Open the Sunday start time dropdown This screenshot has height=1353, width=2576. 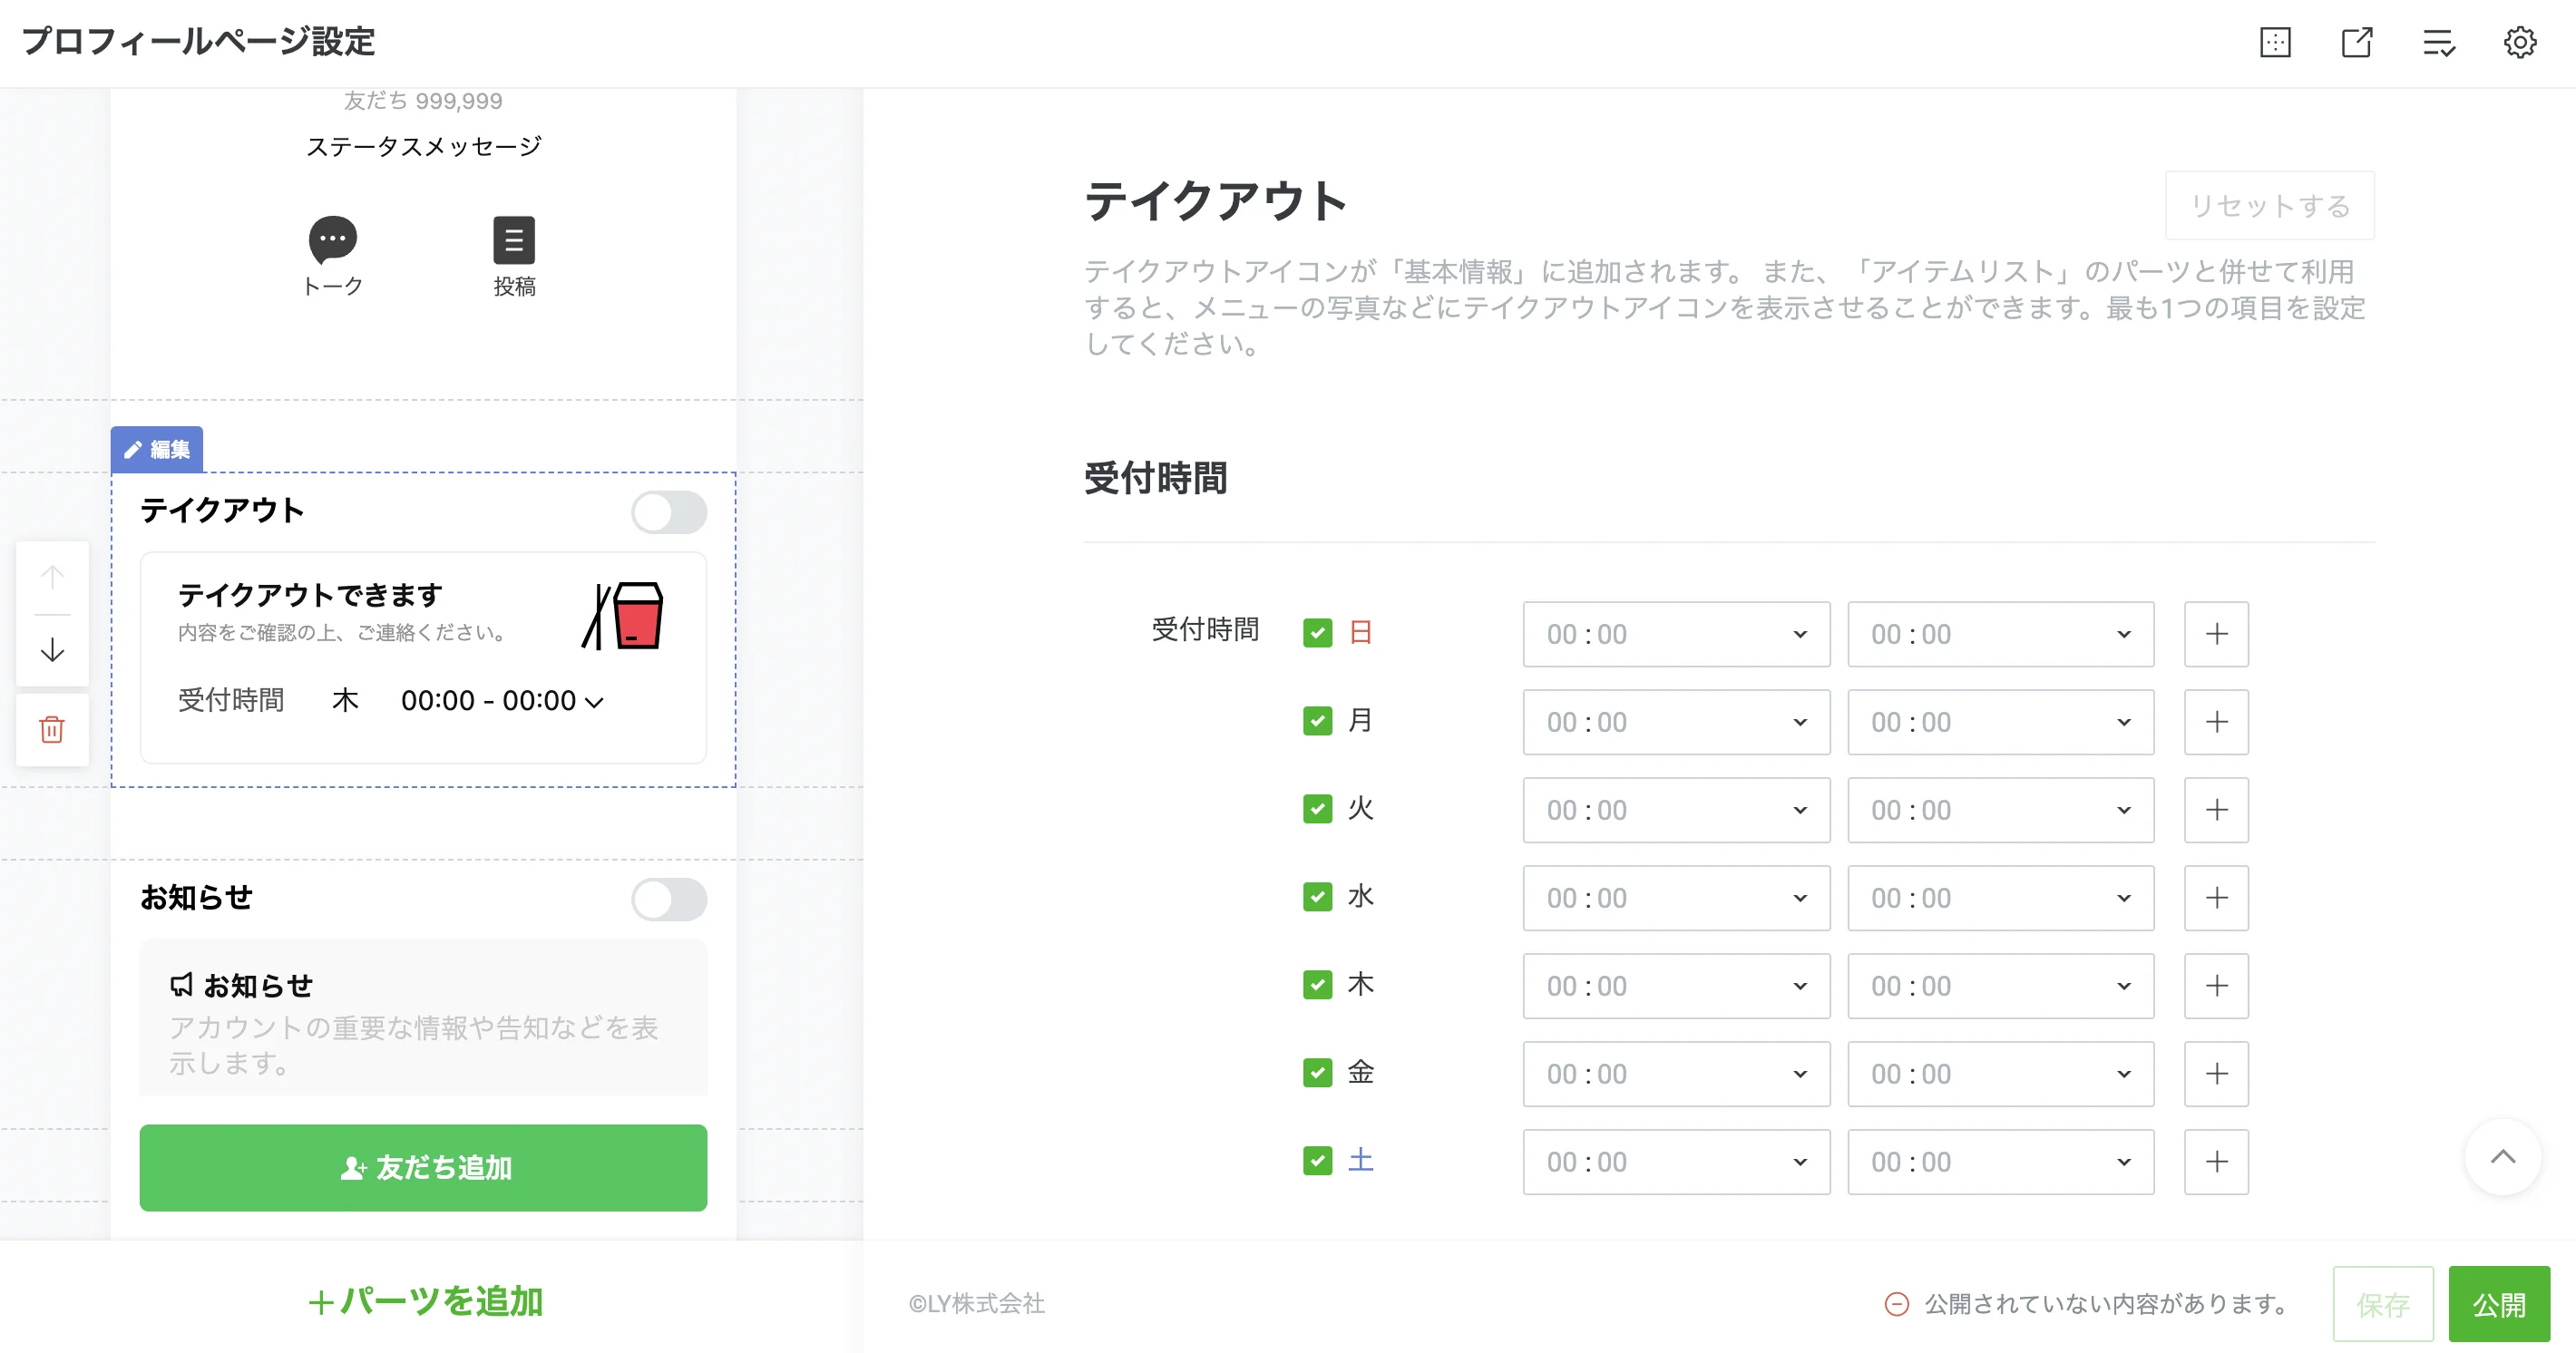pyautogui.click(x=1676, y=634)
